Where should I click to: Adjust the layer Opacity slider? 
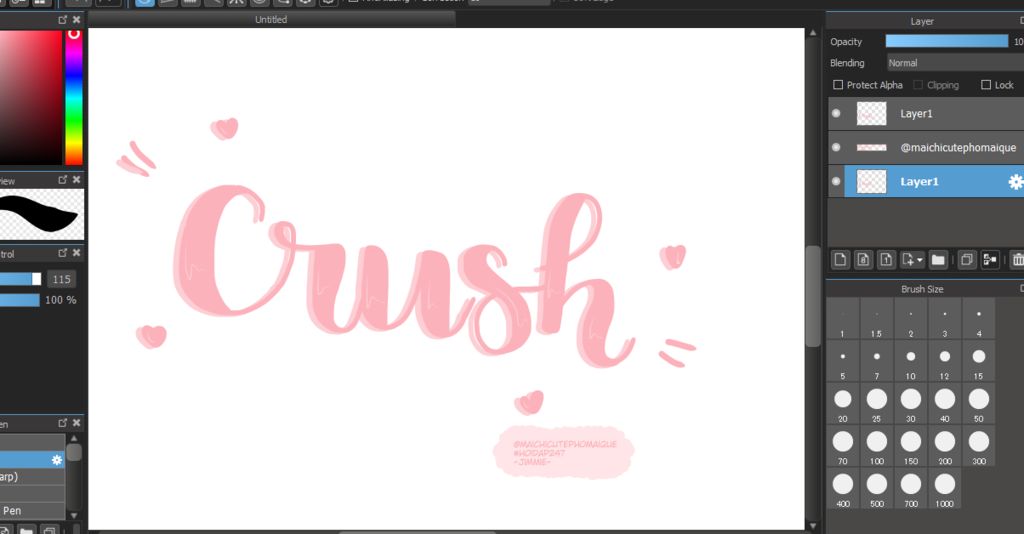(946, 41)
